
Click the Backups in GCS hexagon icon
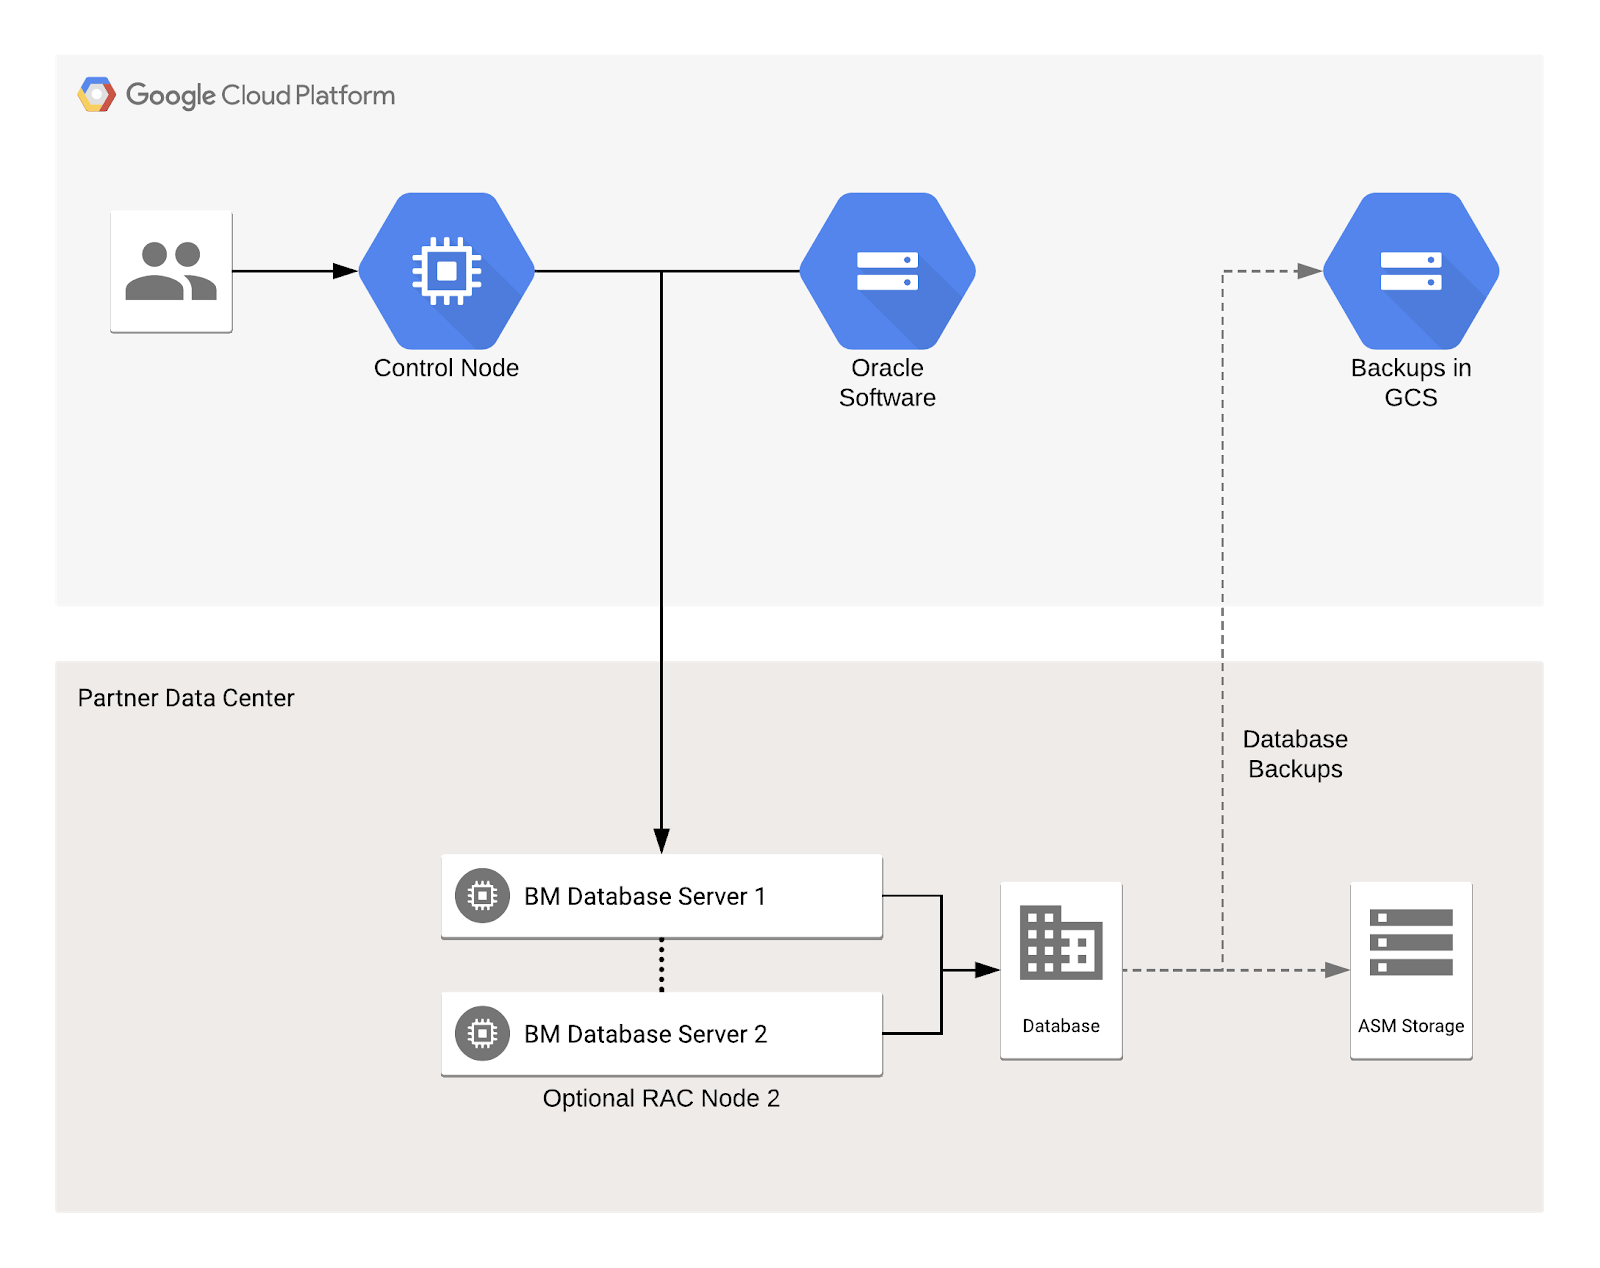(1411, 271)
